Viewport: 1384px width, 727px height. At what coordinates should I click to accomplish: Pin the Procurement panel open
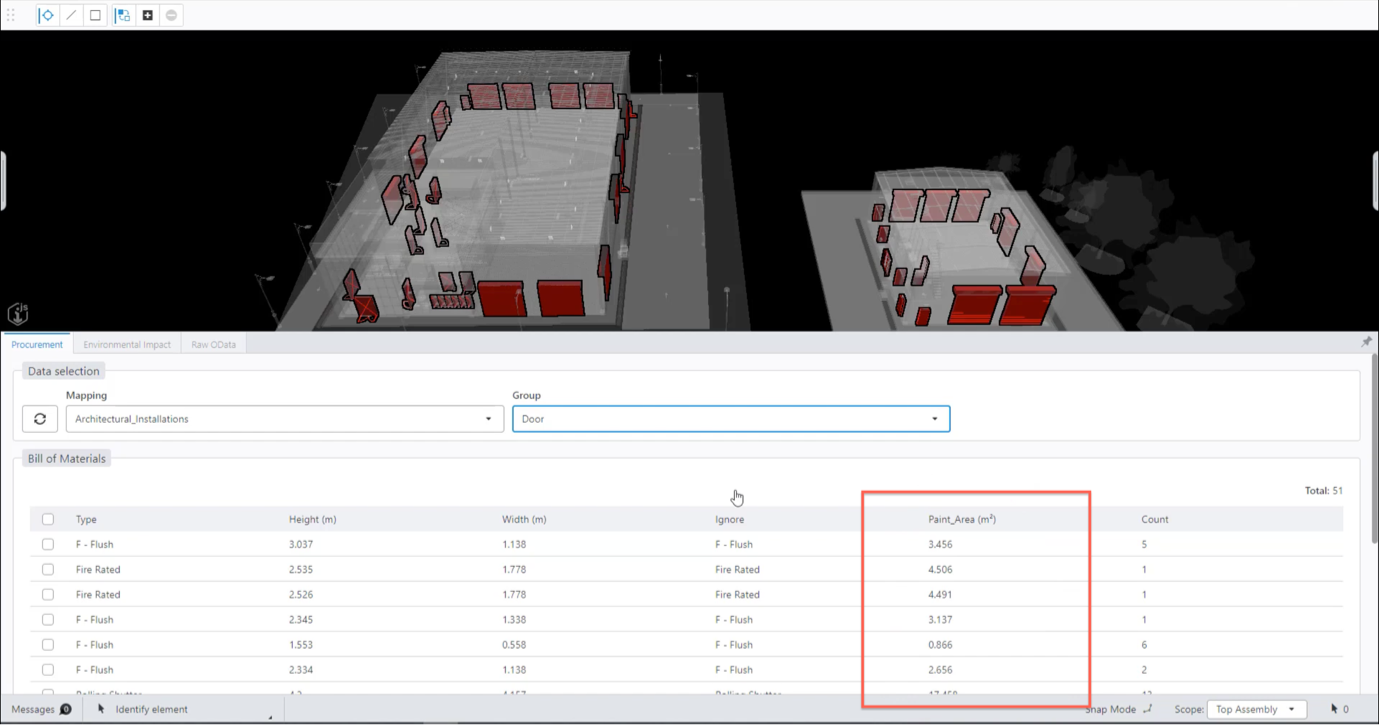click(x=1366, y=341)
